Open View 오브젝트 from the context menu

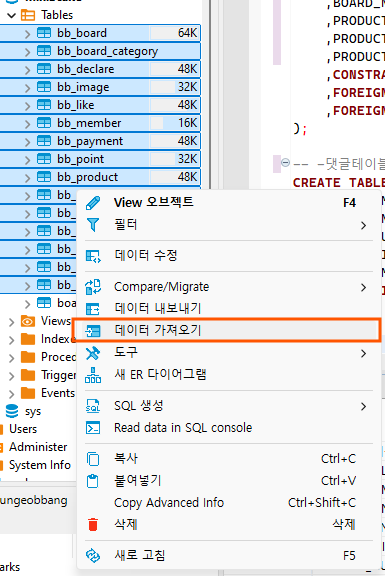pyautogui.click(x=228, y=202)
